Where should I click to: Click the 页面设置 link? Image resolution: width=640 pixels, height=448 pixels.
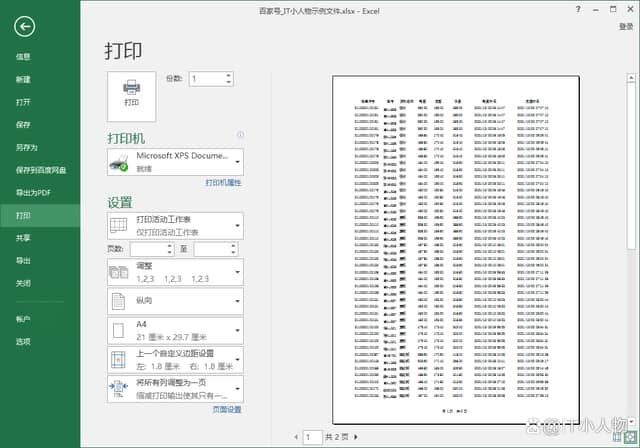(225, 410)
